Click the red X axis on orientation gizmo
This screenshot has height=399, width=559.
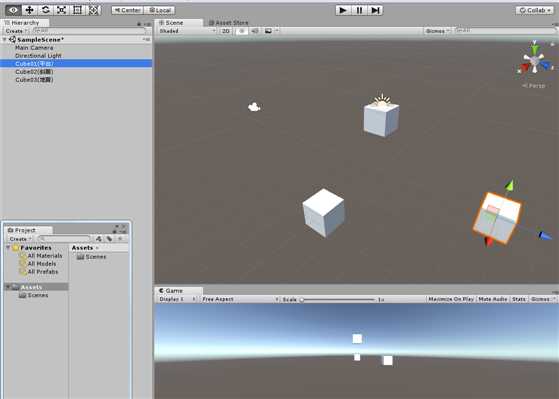524,67
